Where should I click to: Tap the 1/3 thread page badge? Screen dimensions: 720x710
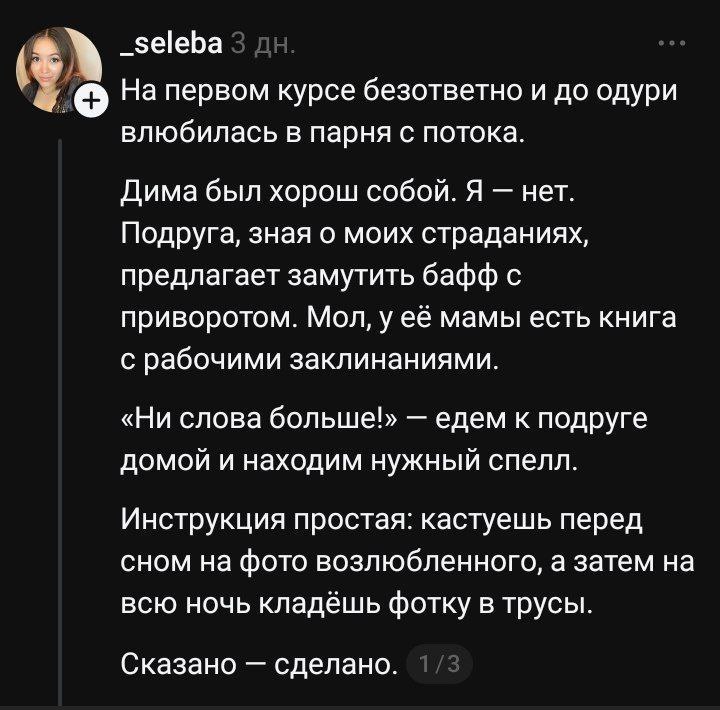click(440, 663)
